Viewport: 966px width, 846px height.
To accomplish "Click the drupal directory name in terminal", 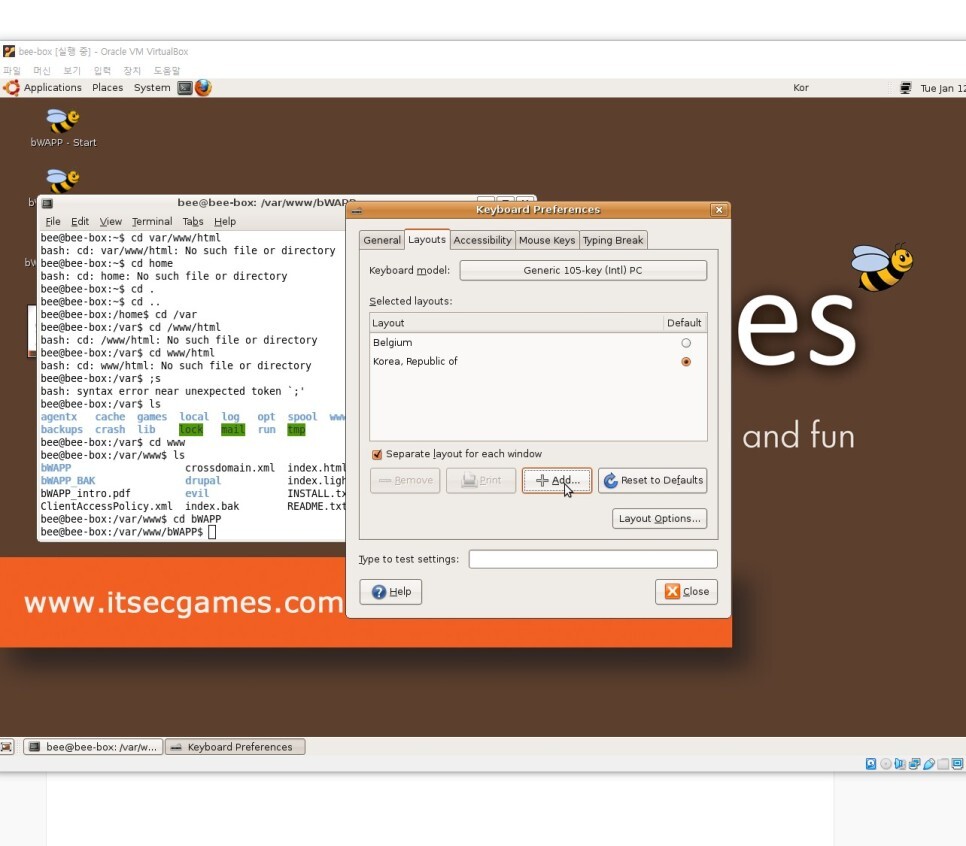I will [203, 481].
